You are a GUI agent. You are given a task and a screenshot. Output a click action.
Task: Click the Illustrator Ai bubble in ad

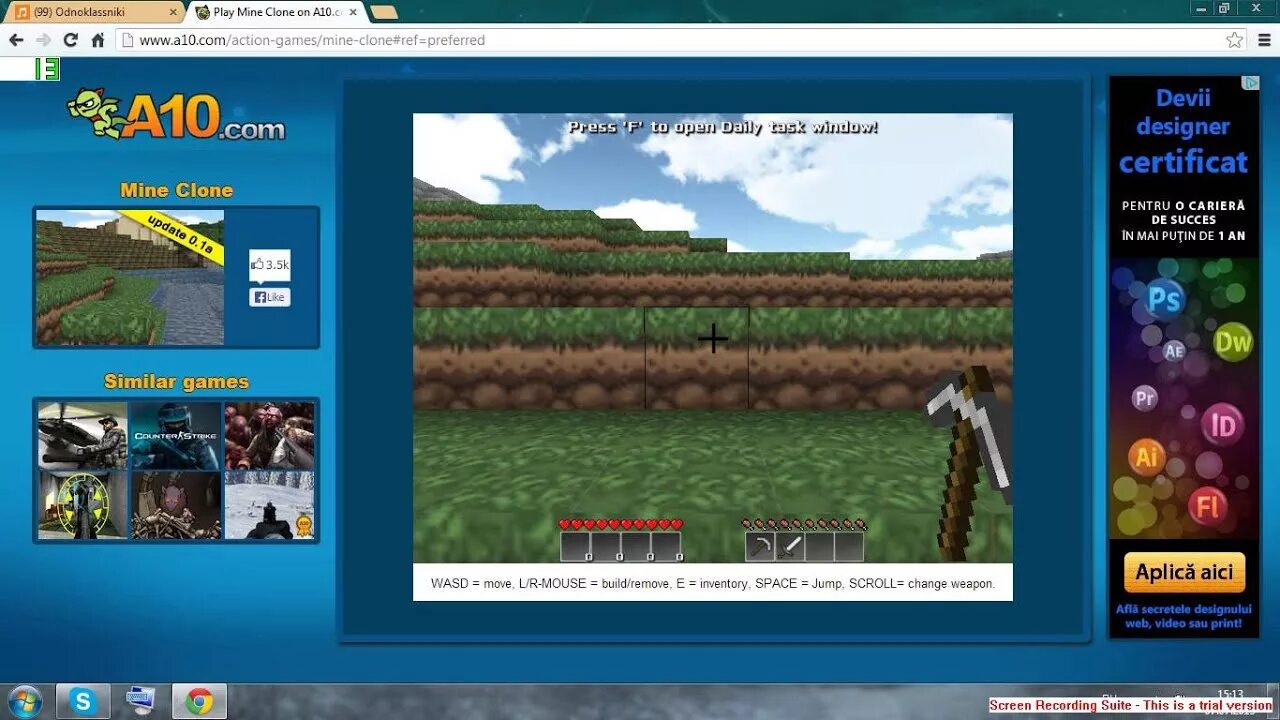pos(1147,458)
